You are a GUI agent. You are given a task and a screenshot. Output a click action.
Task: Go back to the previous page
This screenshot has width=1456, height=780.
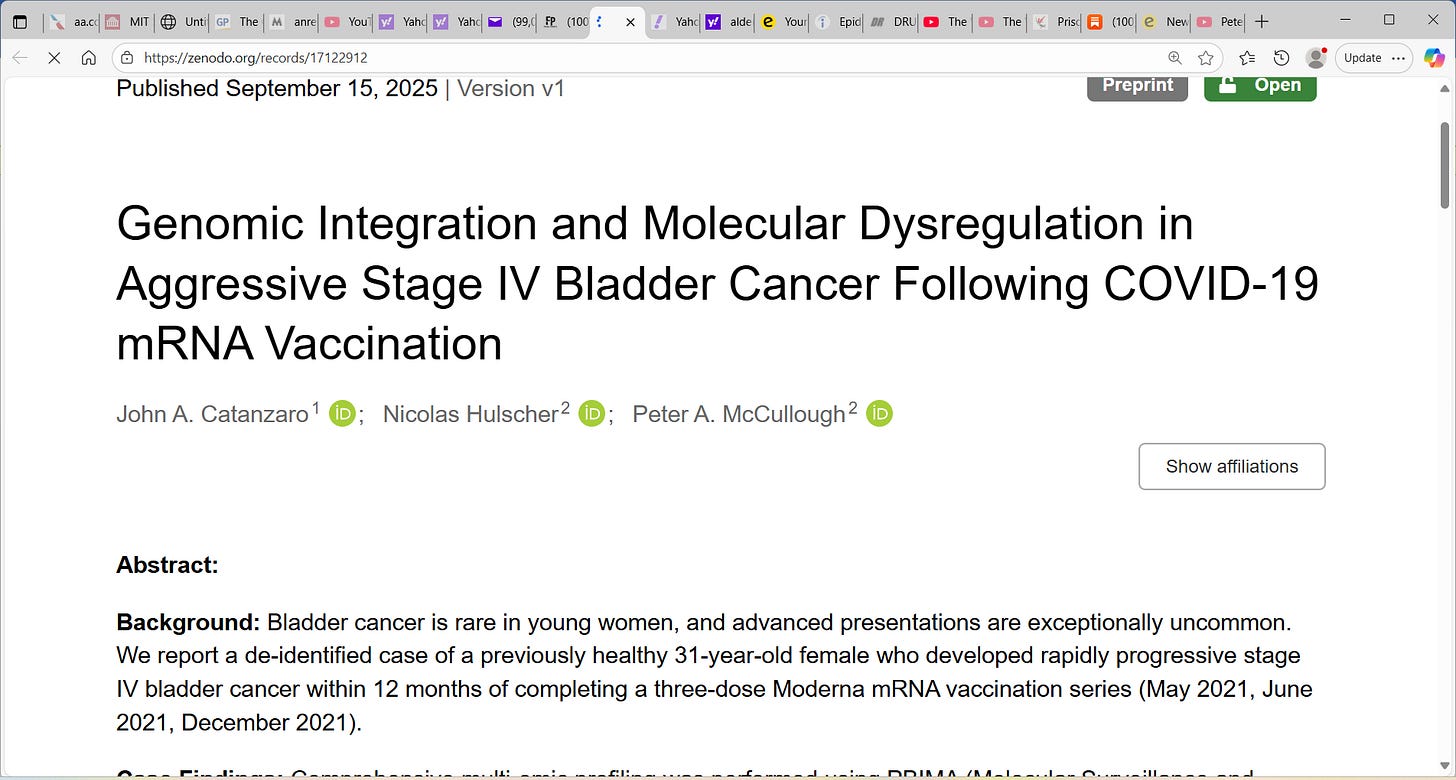click(20, 58)
